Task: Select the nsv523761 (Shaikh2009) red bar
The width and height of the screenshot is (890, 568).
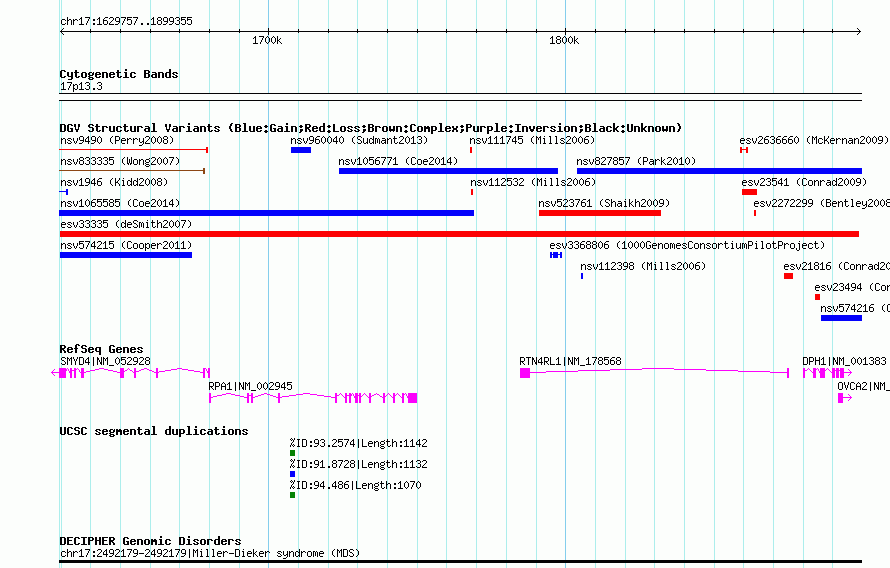Action: coord(600,213)
